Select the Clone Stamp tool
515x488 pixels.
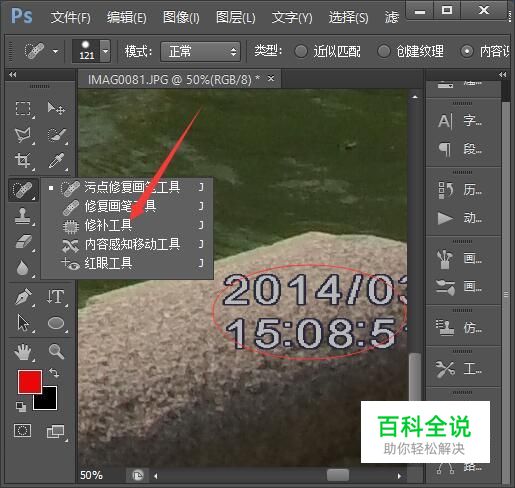point(22,216)
